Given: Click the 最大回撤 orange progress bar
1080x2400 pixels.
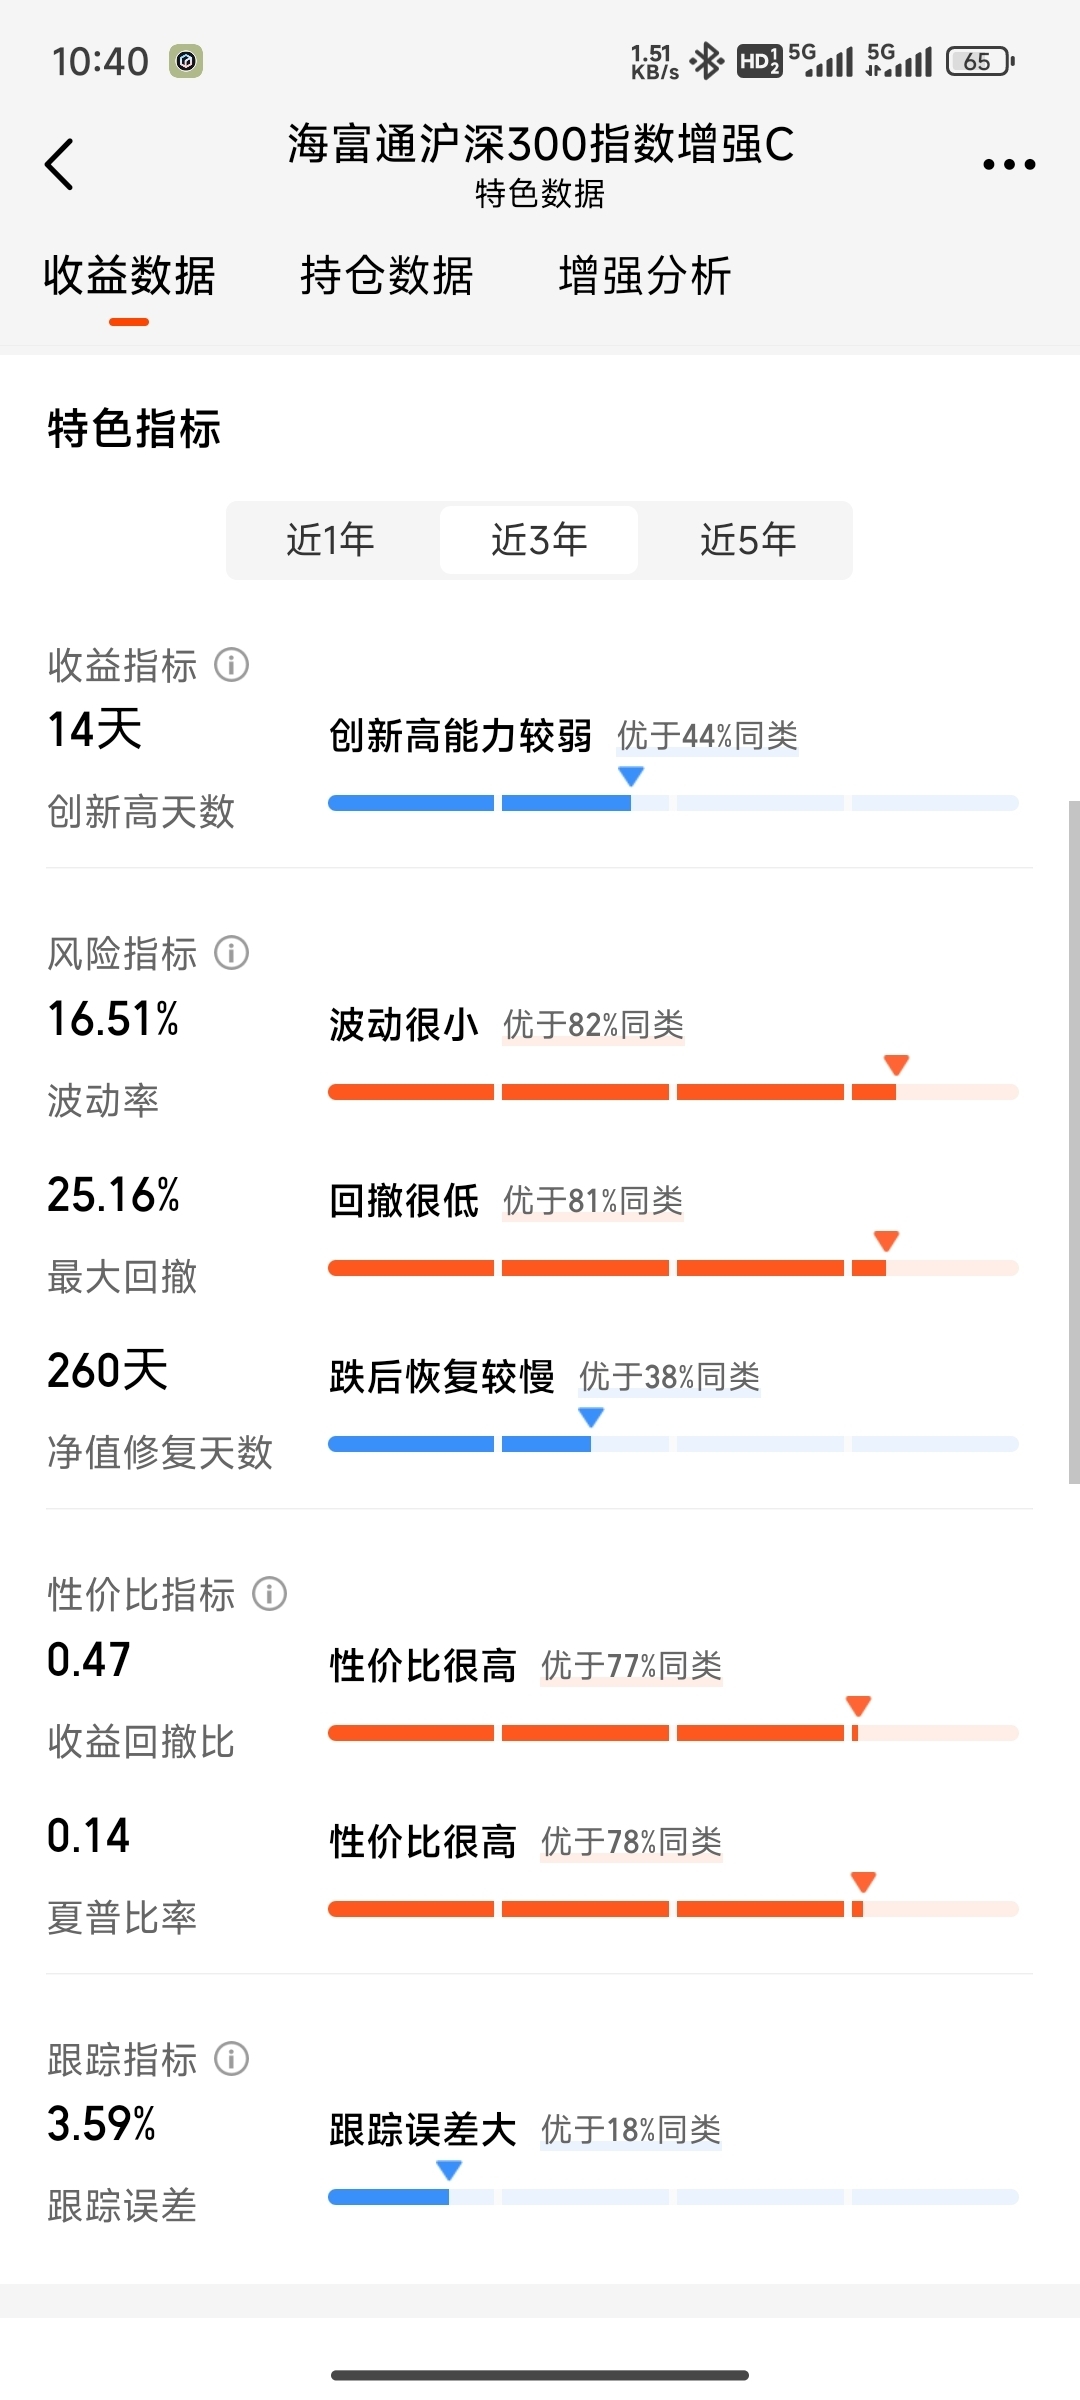Looking at the screenshot, I should (673, 1268).
